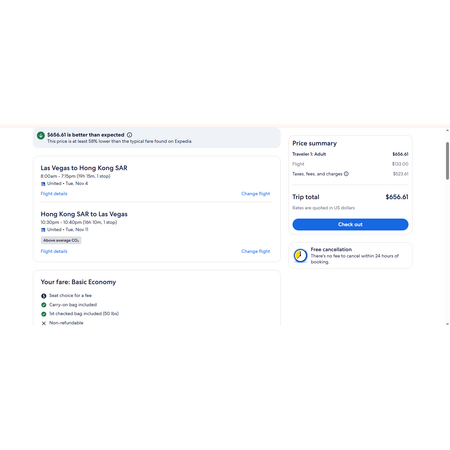Click the Trip total amount $656.61
The image size is (450, 450).
(x=397, y=197)
